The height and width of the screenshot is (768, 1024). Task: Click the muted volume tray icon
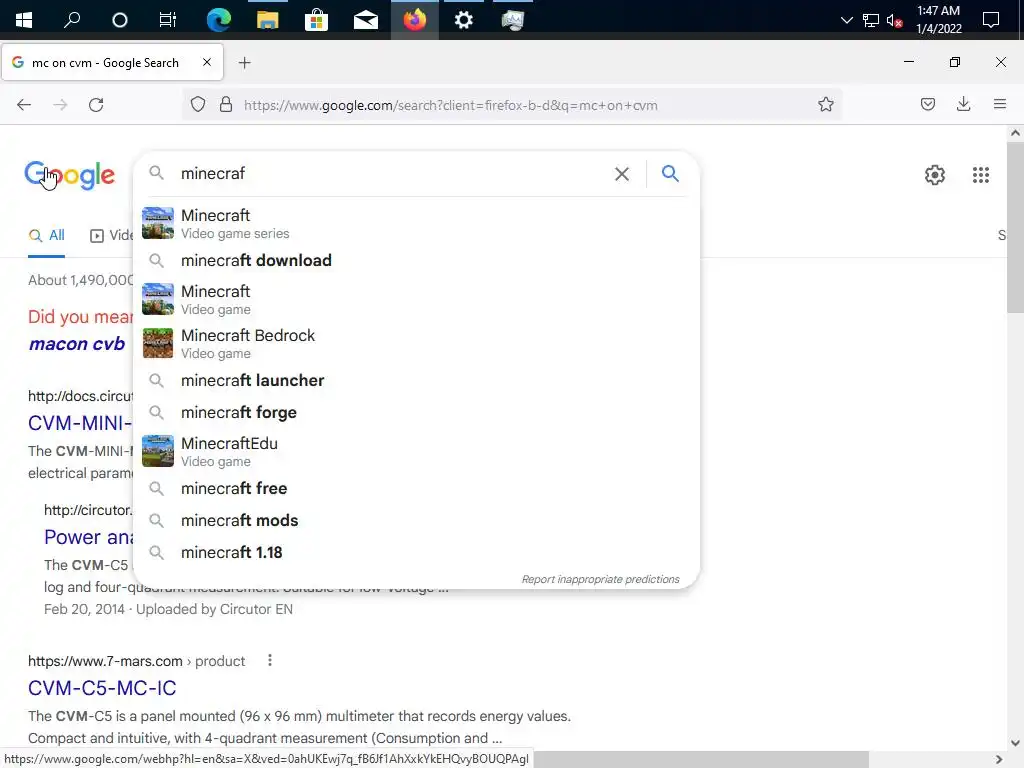(895, 20)
